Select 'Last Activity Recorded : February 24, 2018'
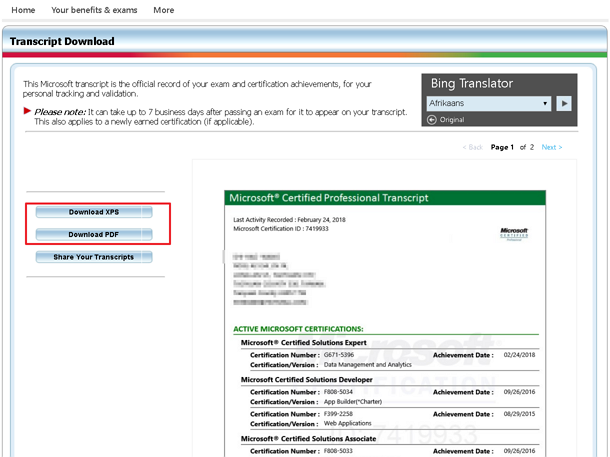610x457 pixels. pos(289,219)
